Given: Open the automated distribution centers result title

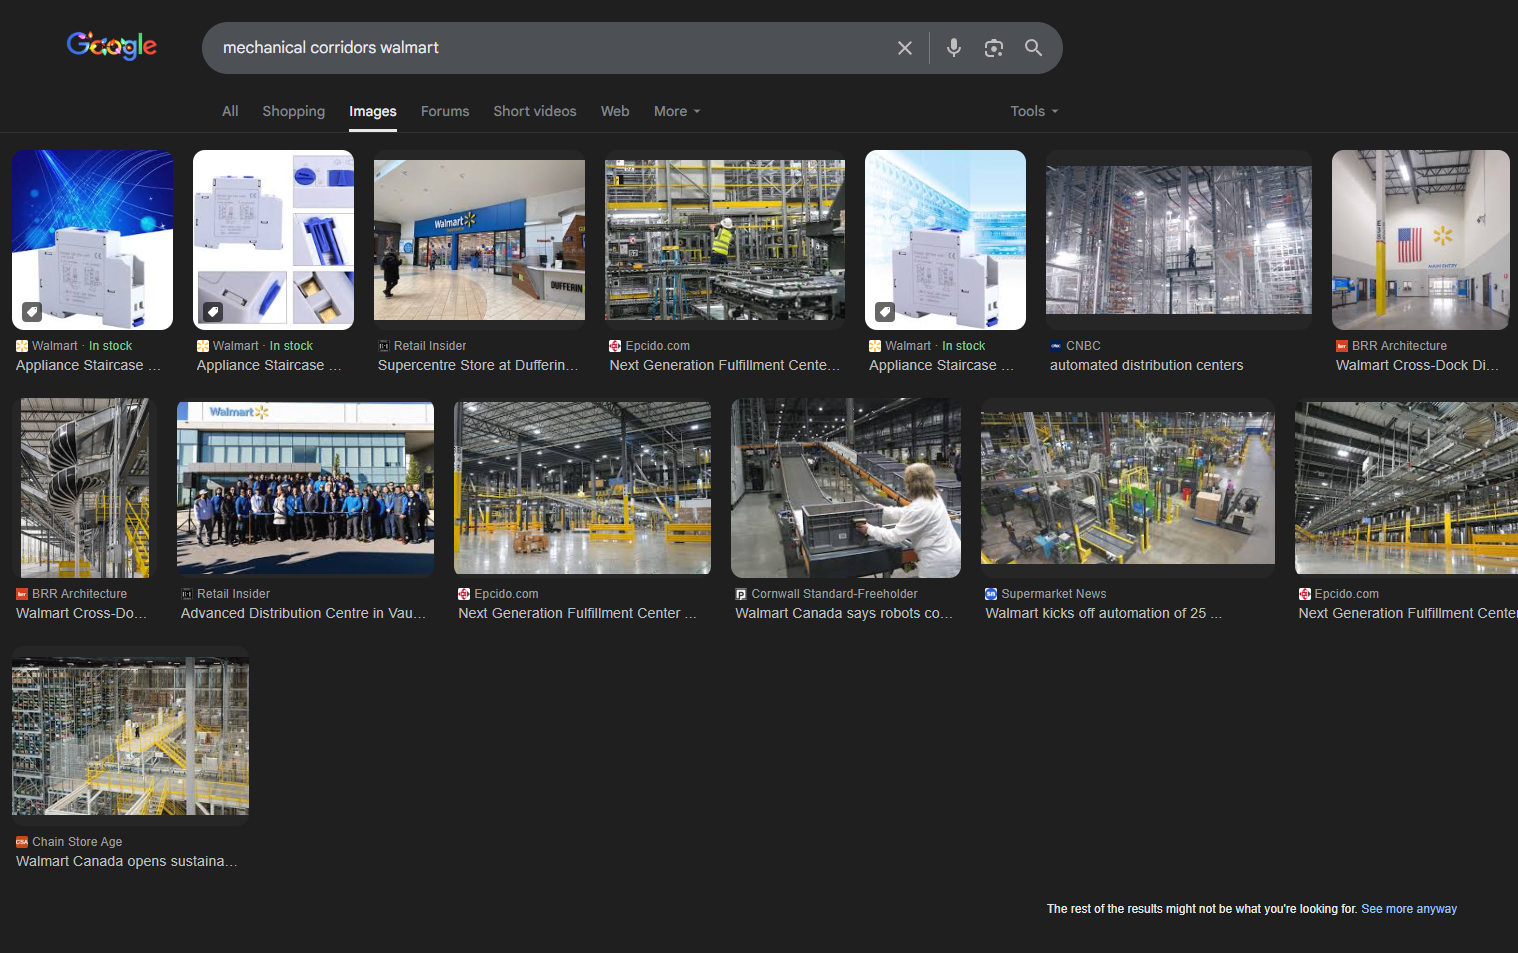Looking at the screenshot, I should coord(1147,365).
